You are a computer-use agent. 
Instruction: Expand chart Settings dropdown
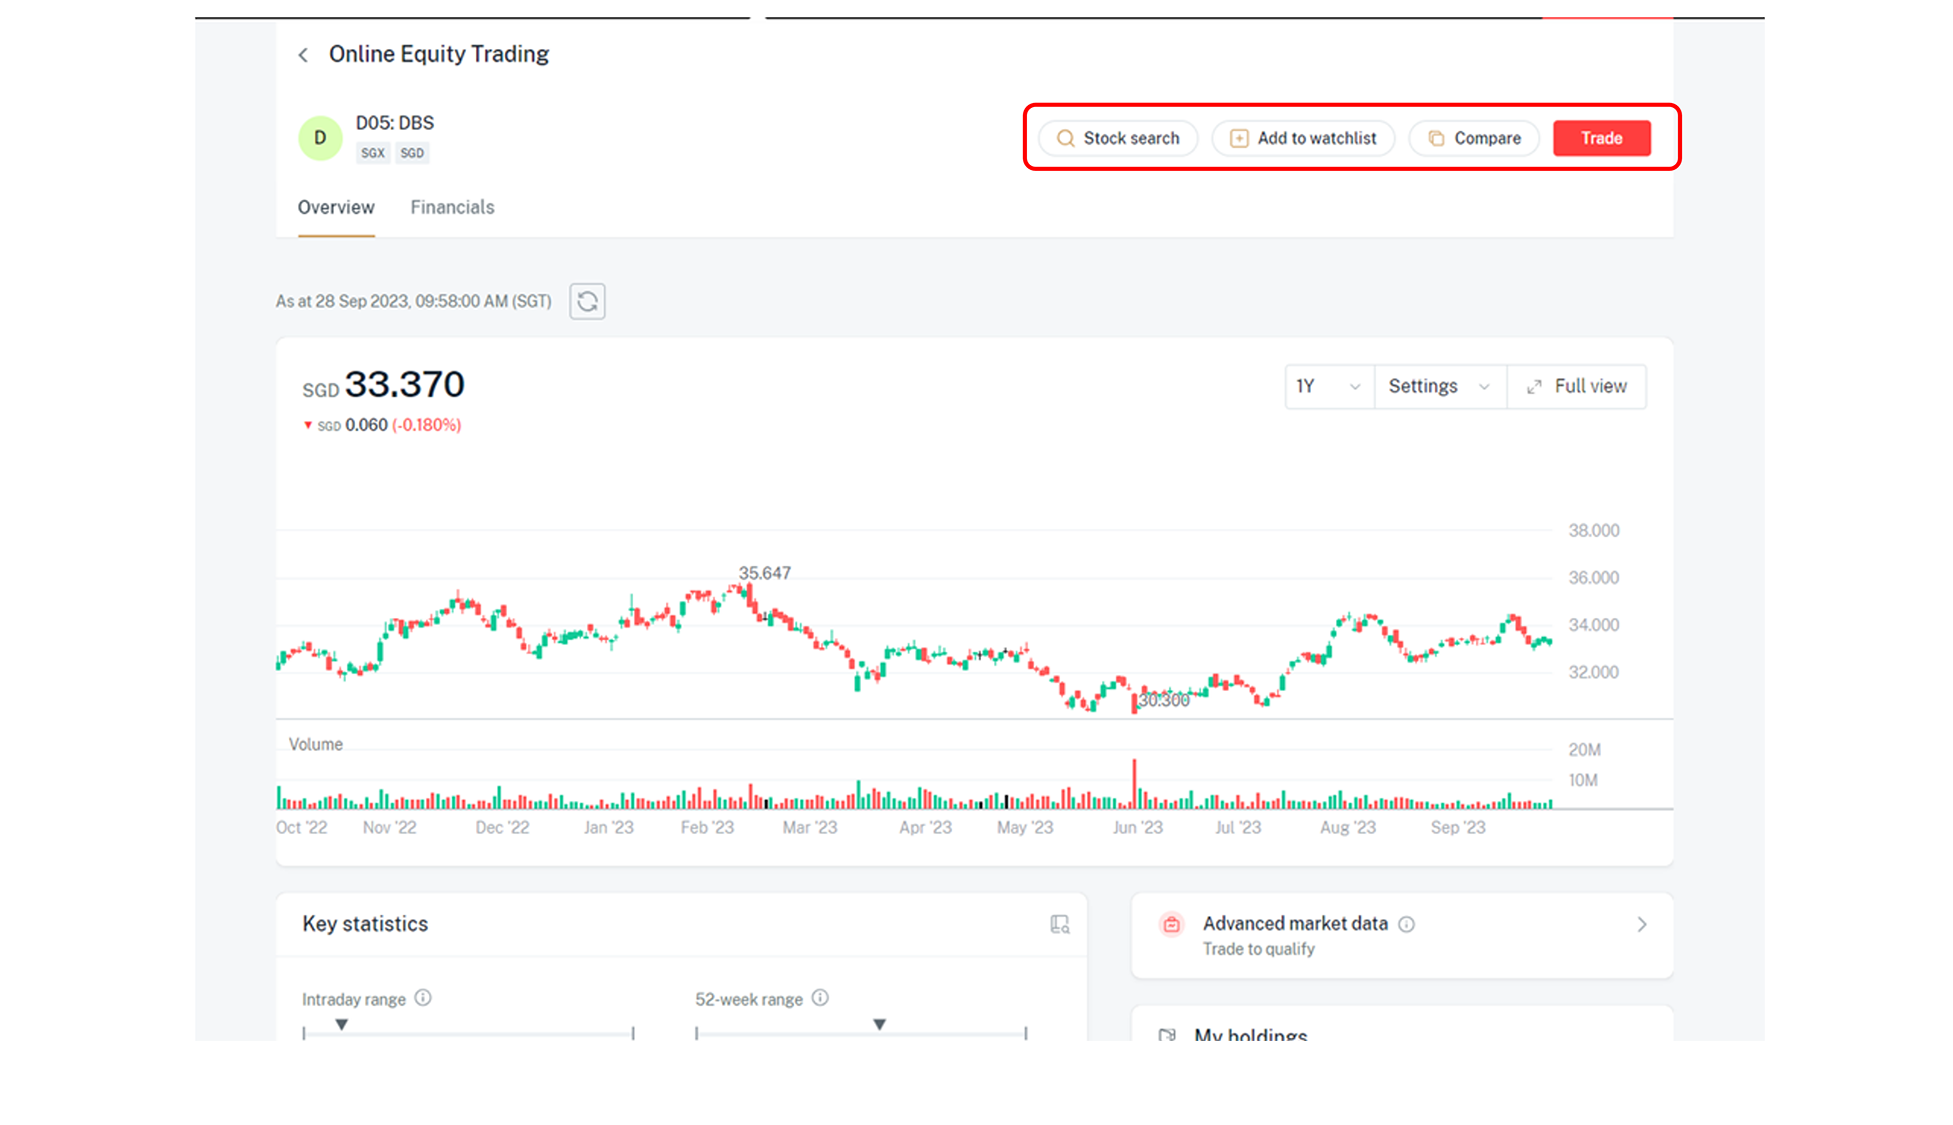pyautogui.click(x=1440, y=387)
